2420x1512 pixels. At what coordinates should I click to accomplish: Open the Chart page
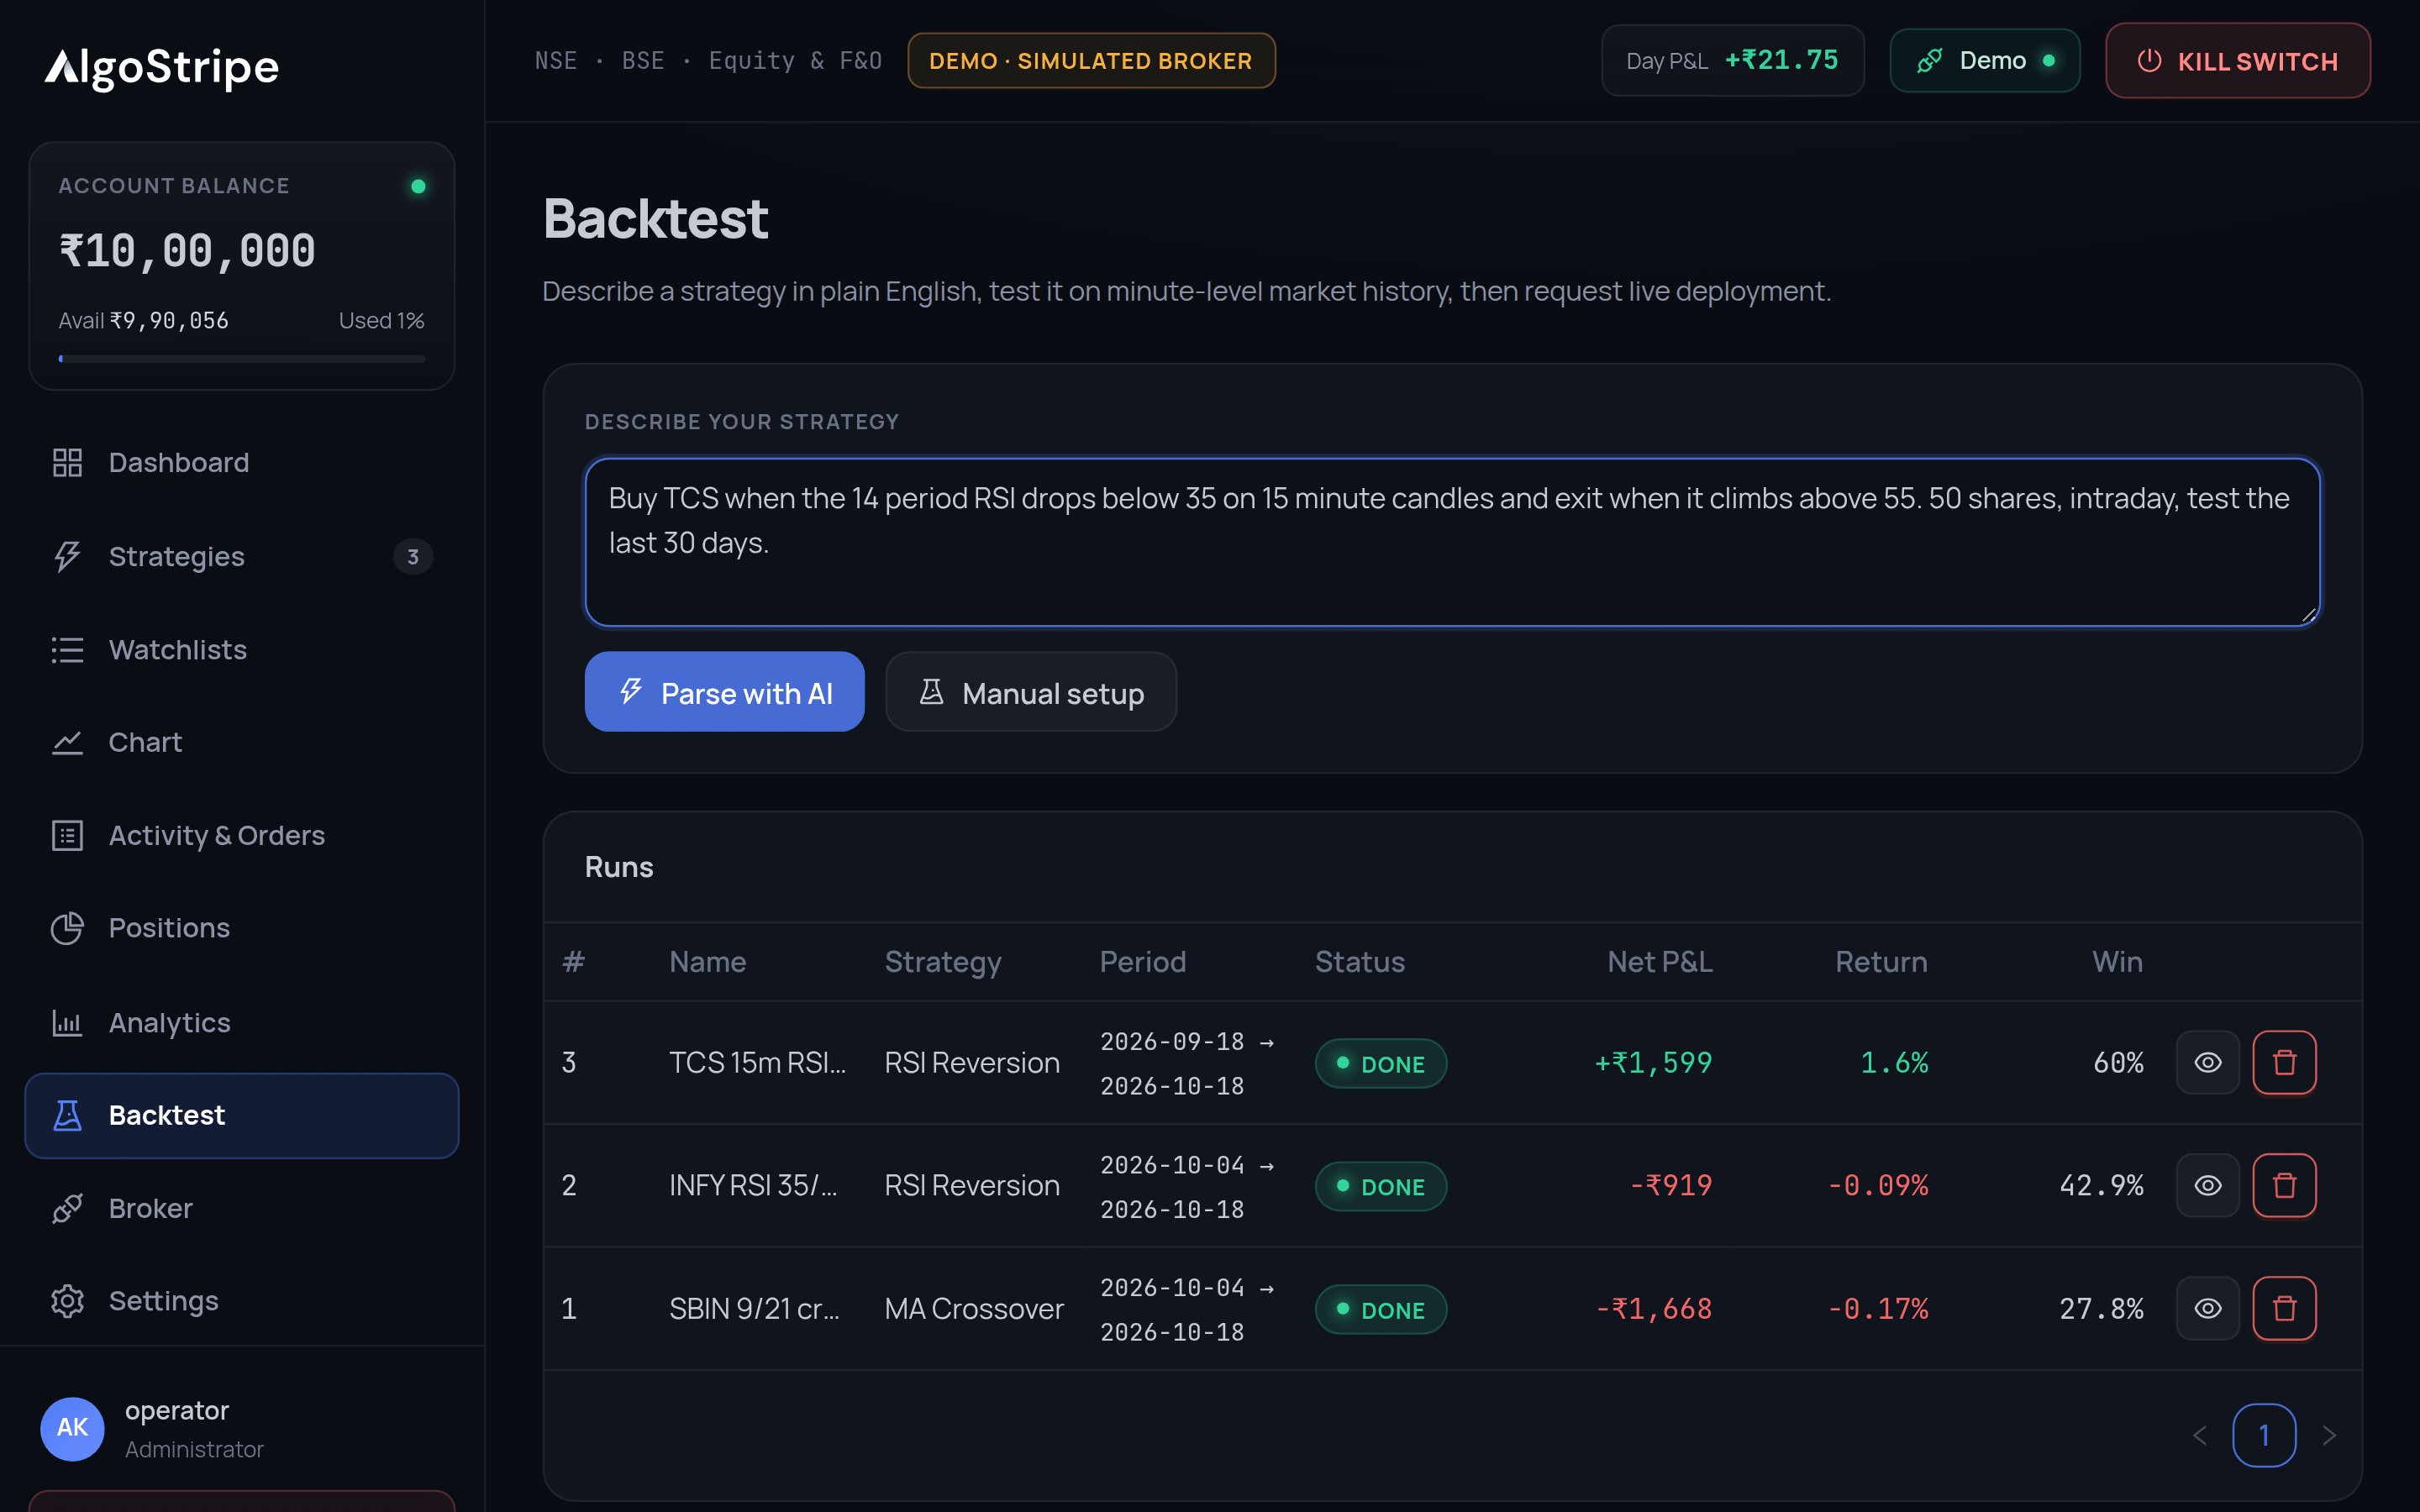[241, 742]
